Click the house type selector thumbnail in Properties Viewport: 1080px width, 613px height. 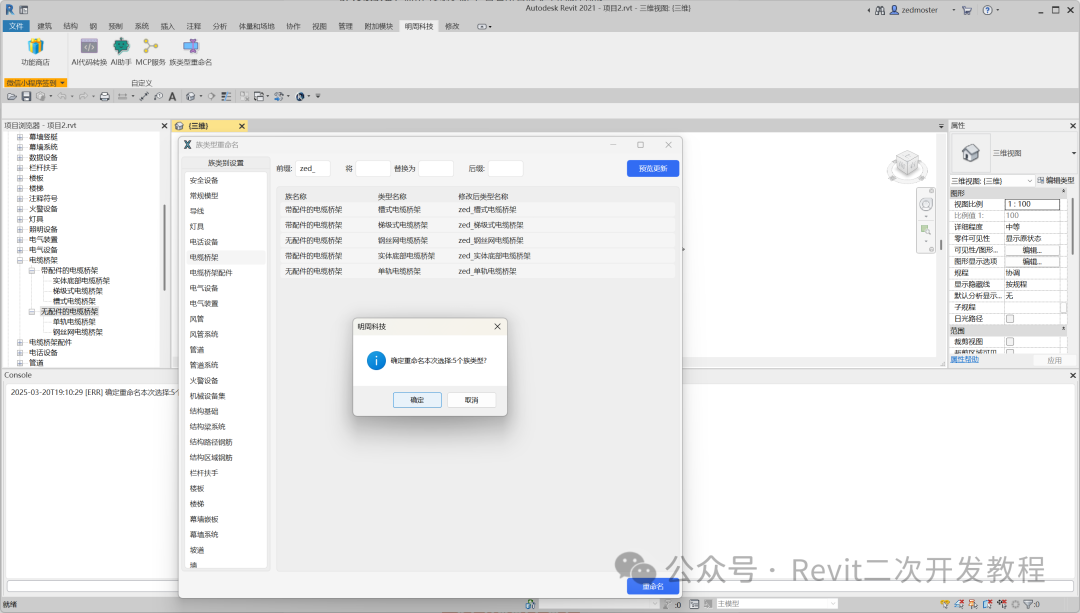coord(970,153)
